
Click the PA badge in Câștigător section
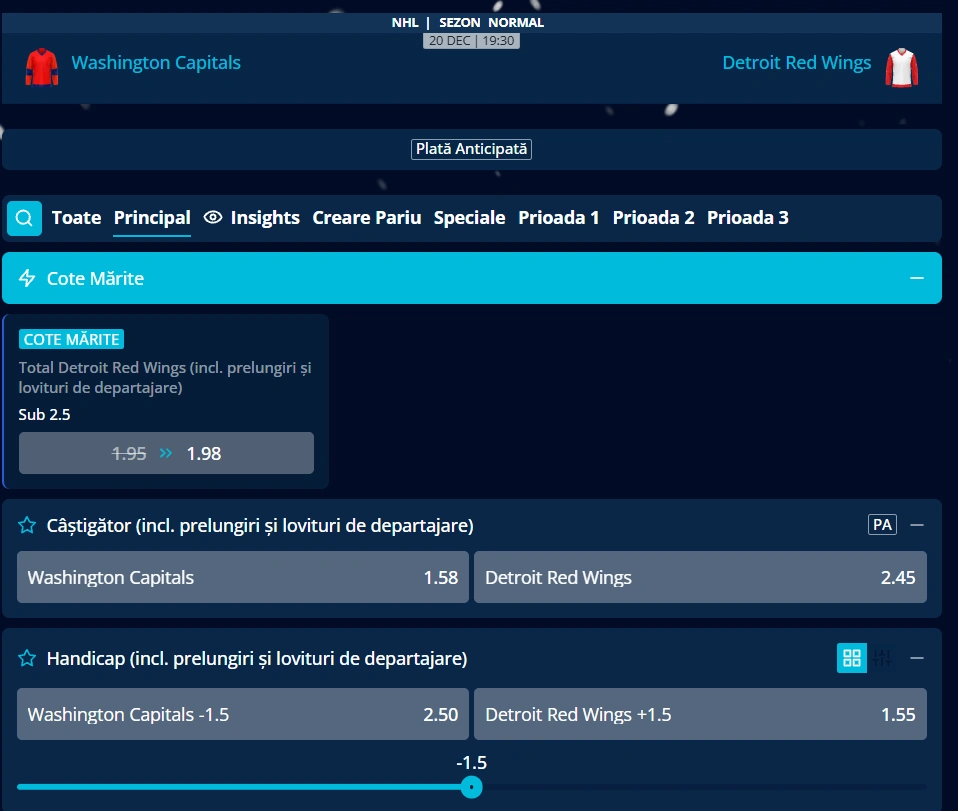pyautogui.click(x=882, y=525)
